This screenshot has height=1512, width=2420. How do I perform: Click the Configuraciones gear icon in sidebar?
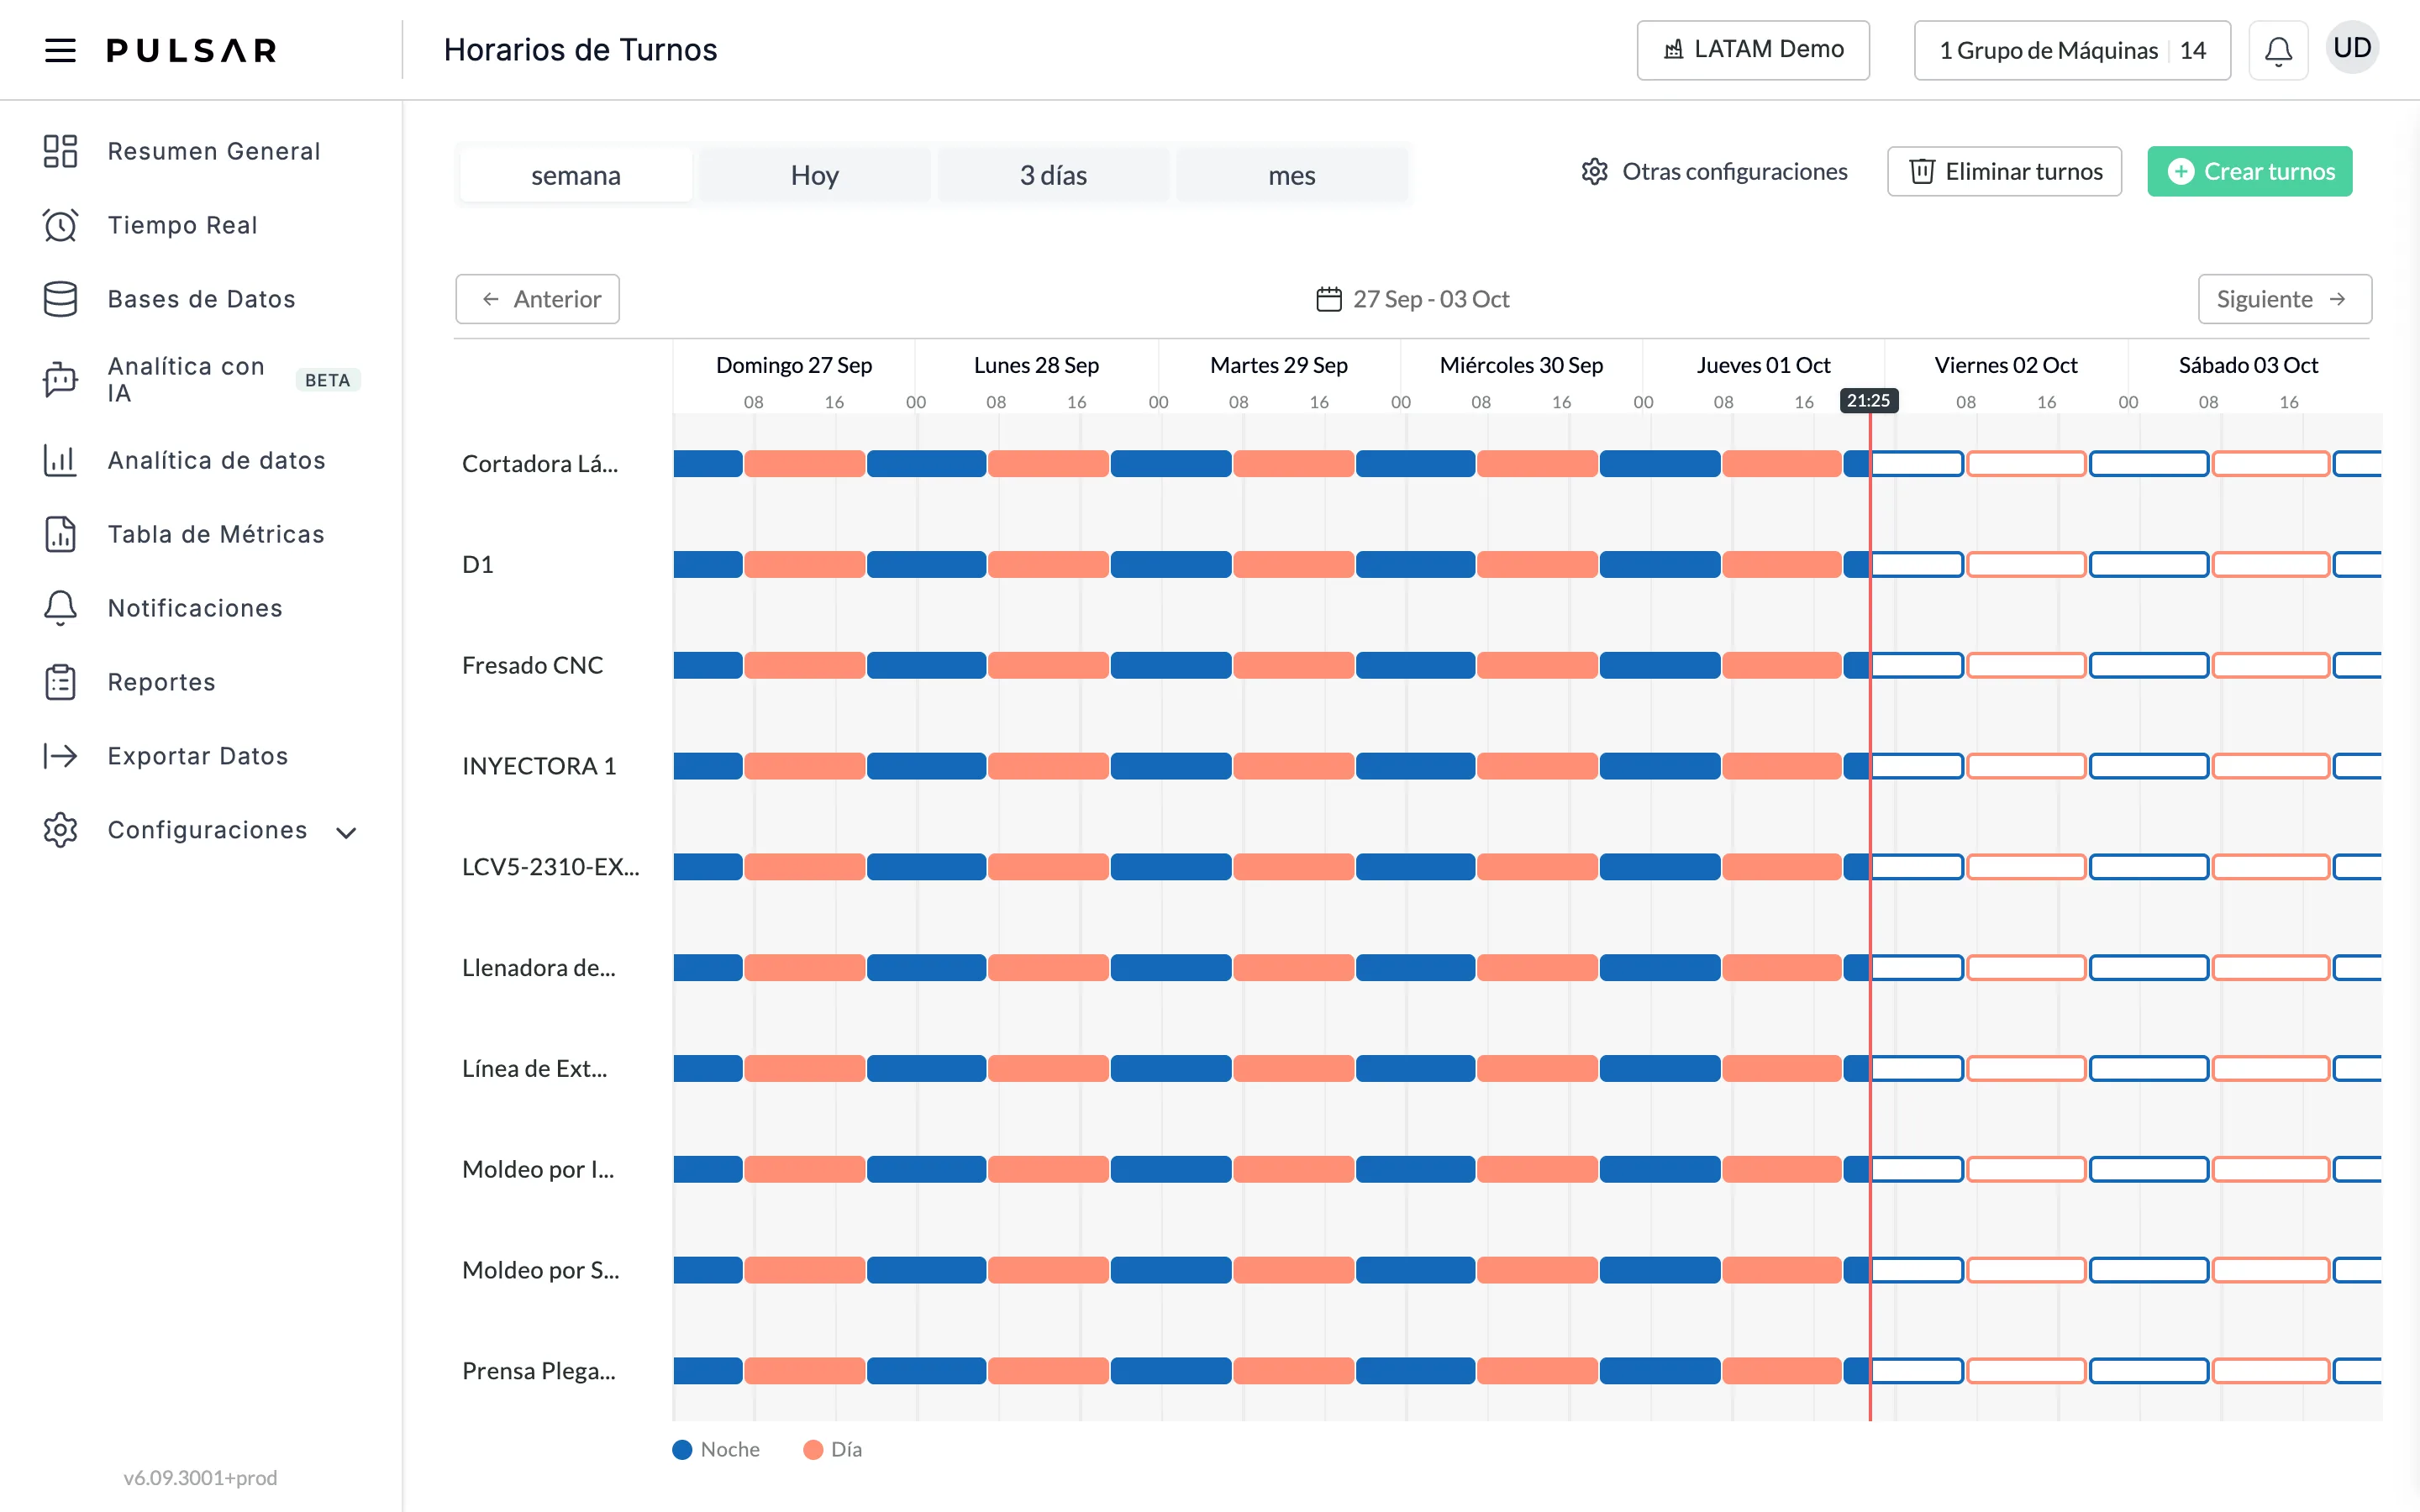[x=60, y=830]
